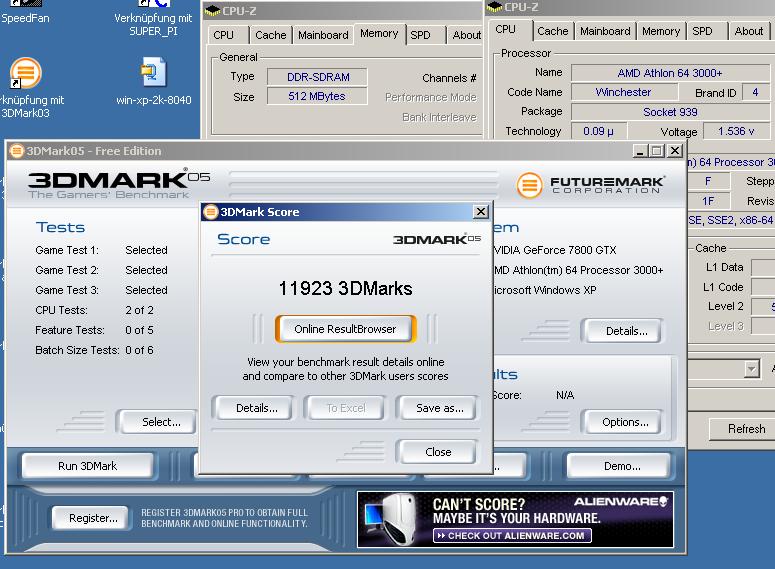Click the Futuremark Corporation logo
The height and width of the screenshot is (569, 775).
(590, 185)
